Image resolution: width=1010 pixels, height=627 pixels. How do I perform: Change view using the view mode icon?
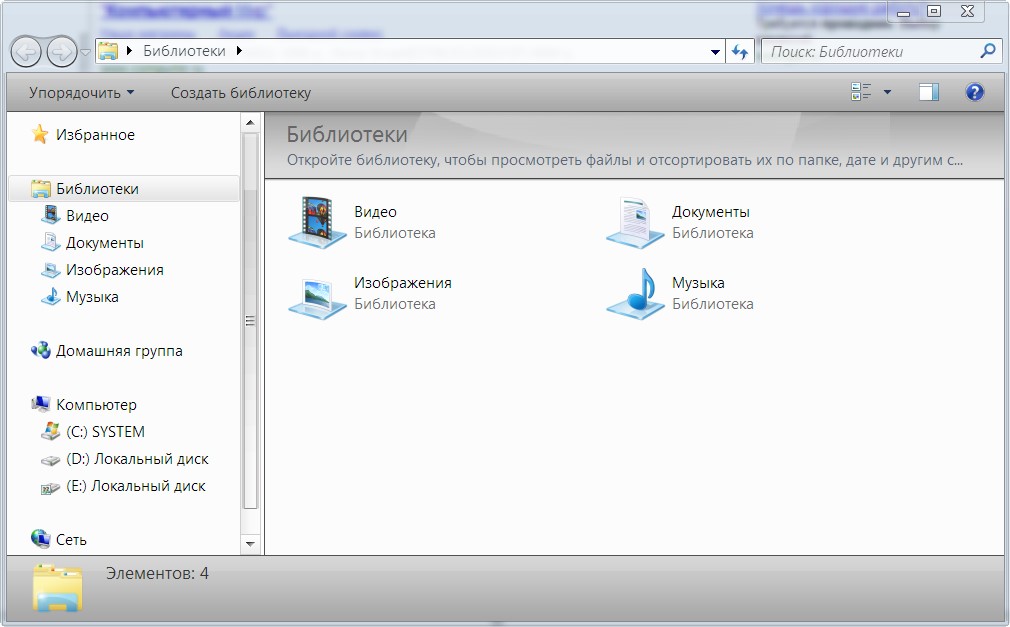coord(861,93)
